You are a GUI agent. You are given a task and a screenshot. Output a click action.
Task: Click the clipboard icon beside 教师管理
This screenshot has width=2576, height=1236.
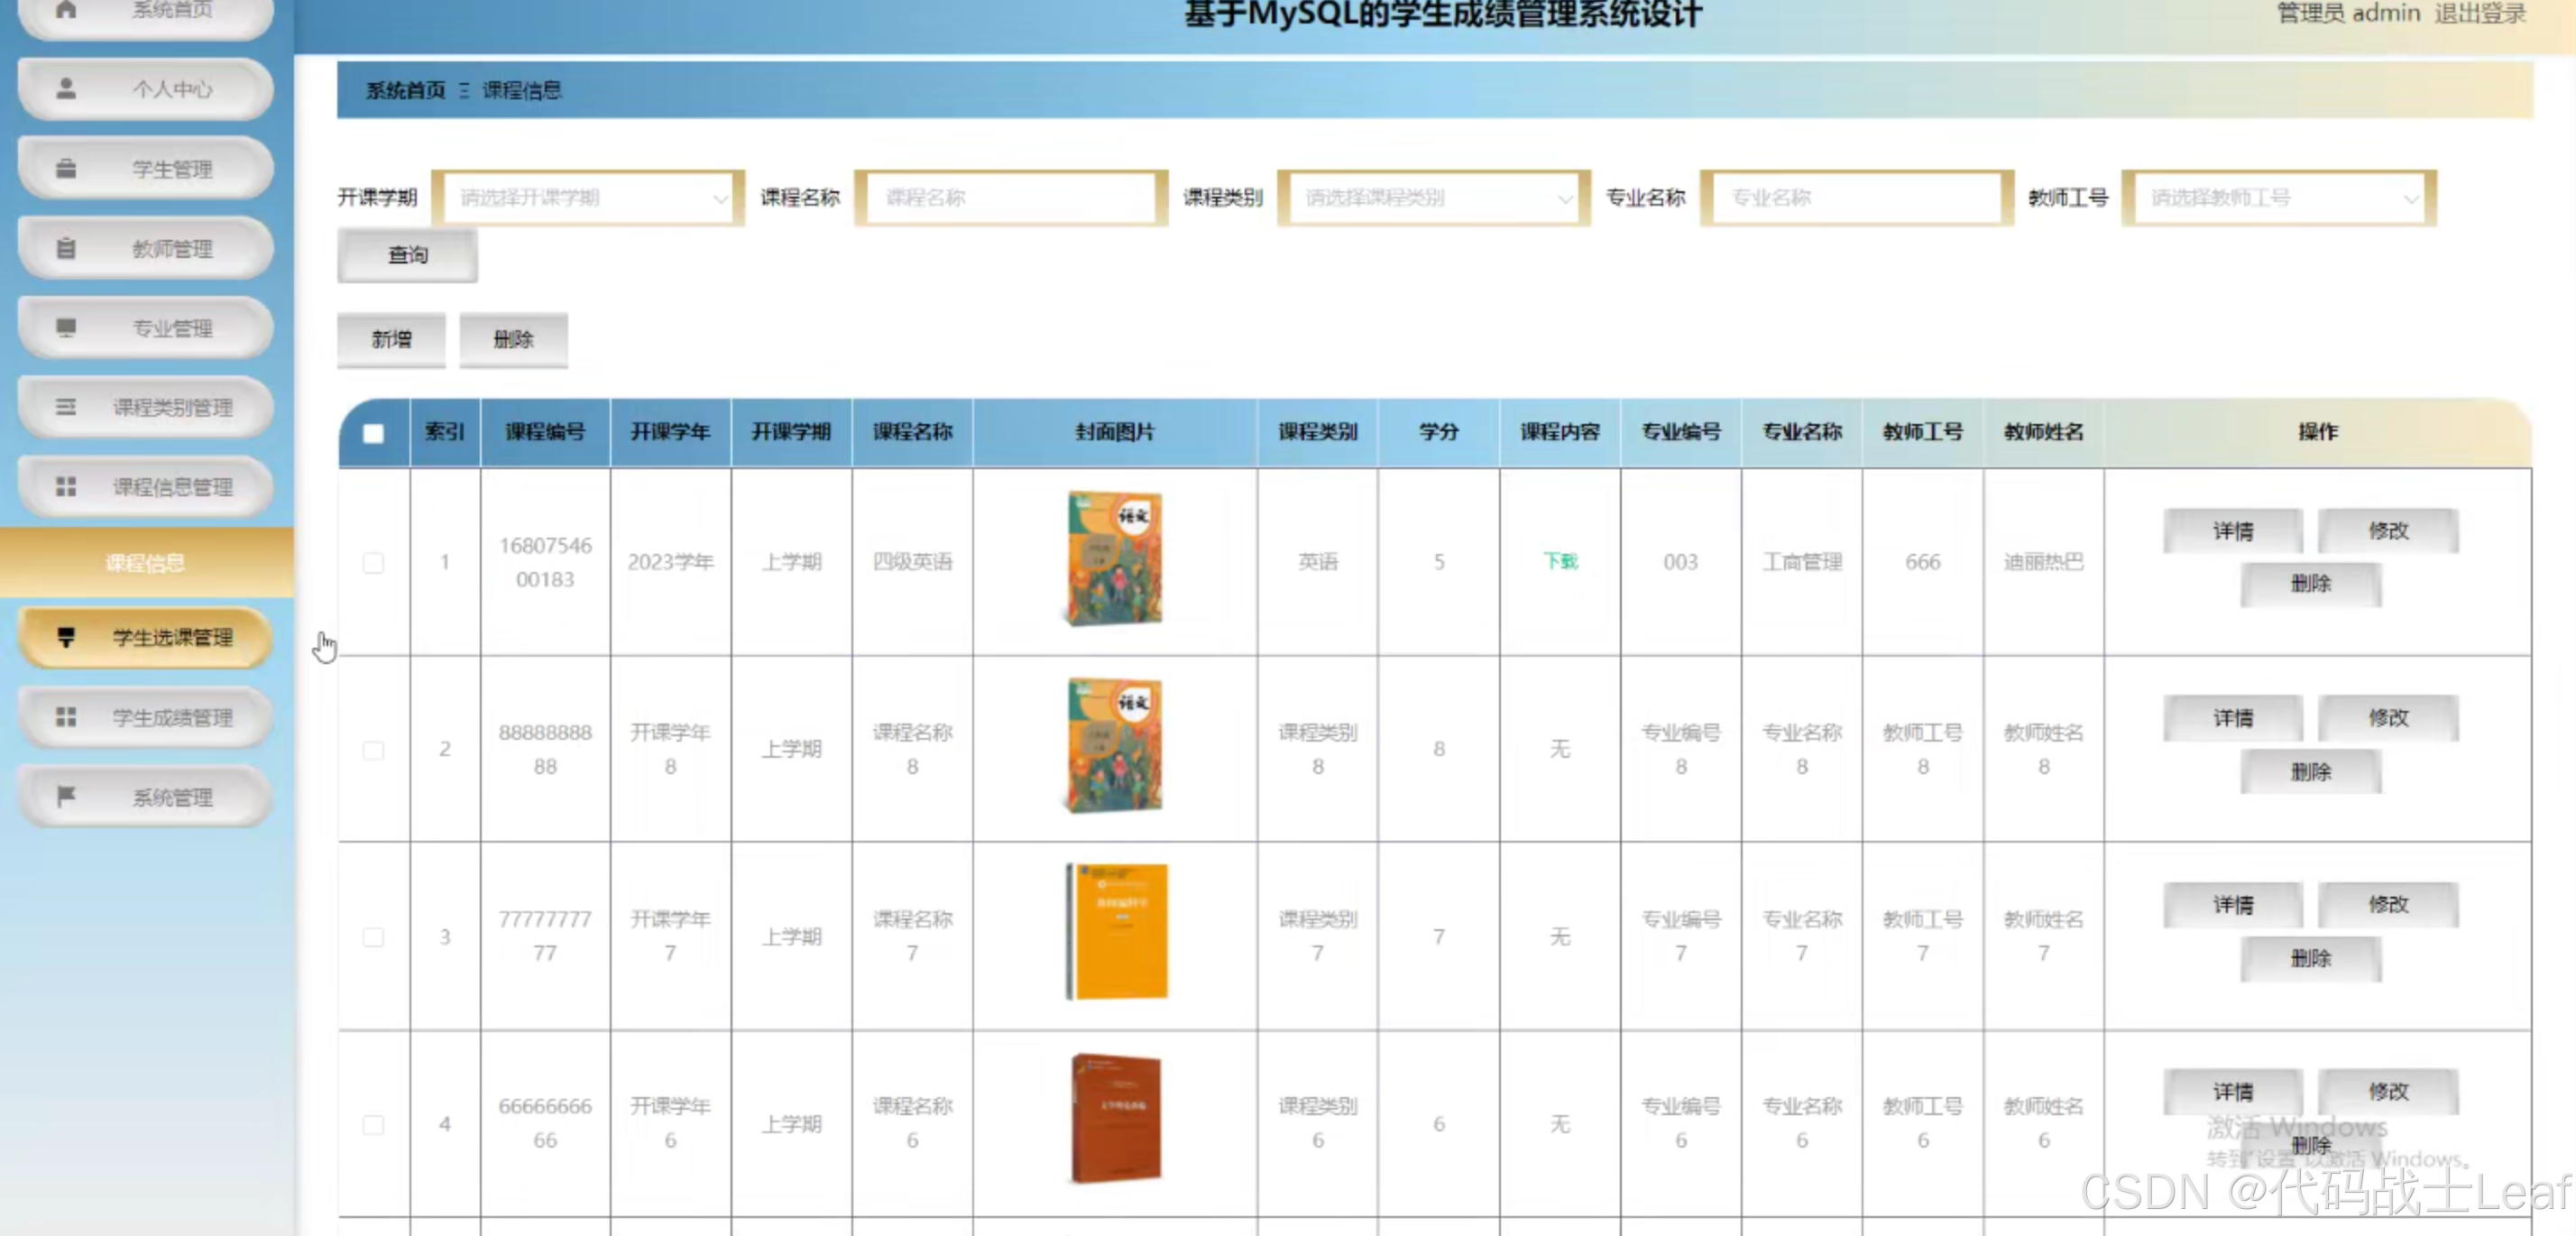[x=66, y=248]
